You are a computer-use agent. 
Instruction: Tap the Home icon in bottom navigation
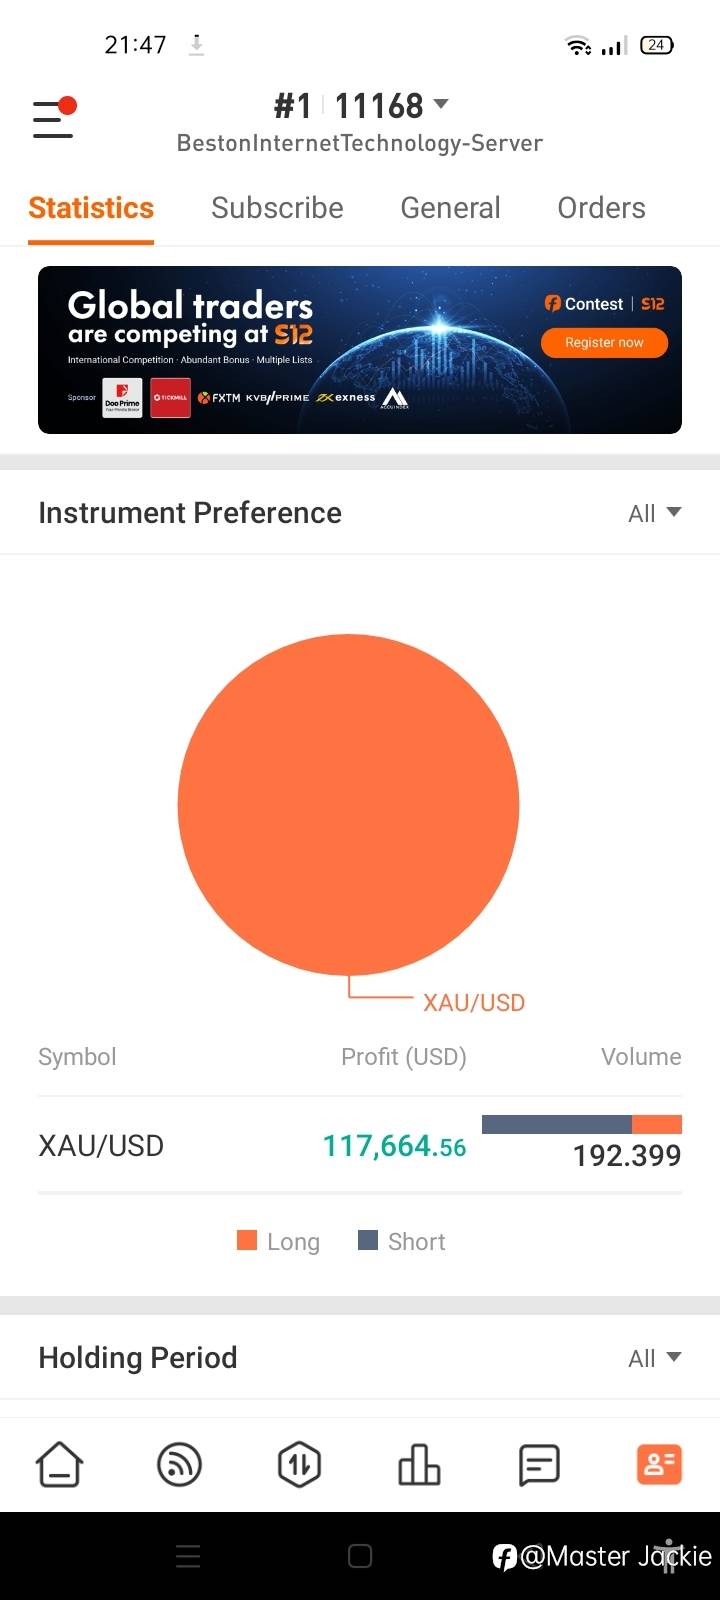click(60, 1465)
